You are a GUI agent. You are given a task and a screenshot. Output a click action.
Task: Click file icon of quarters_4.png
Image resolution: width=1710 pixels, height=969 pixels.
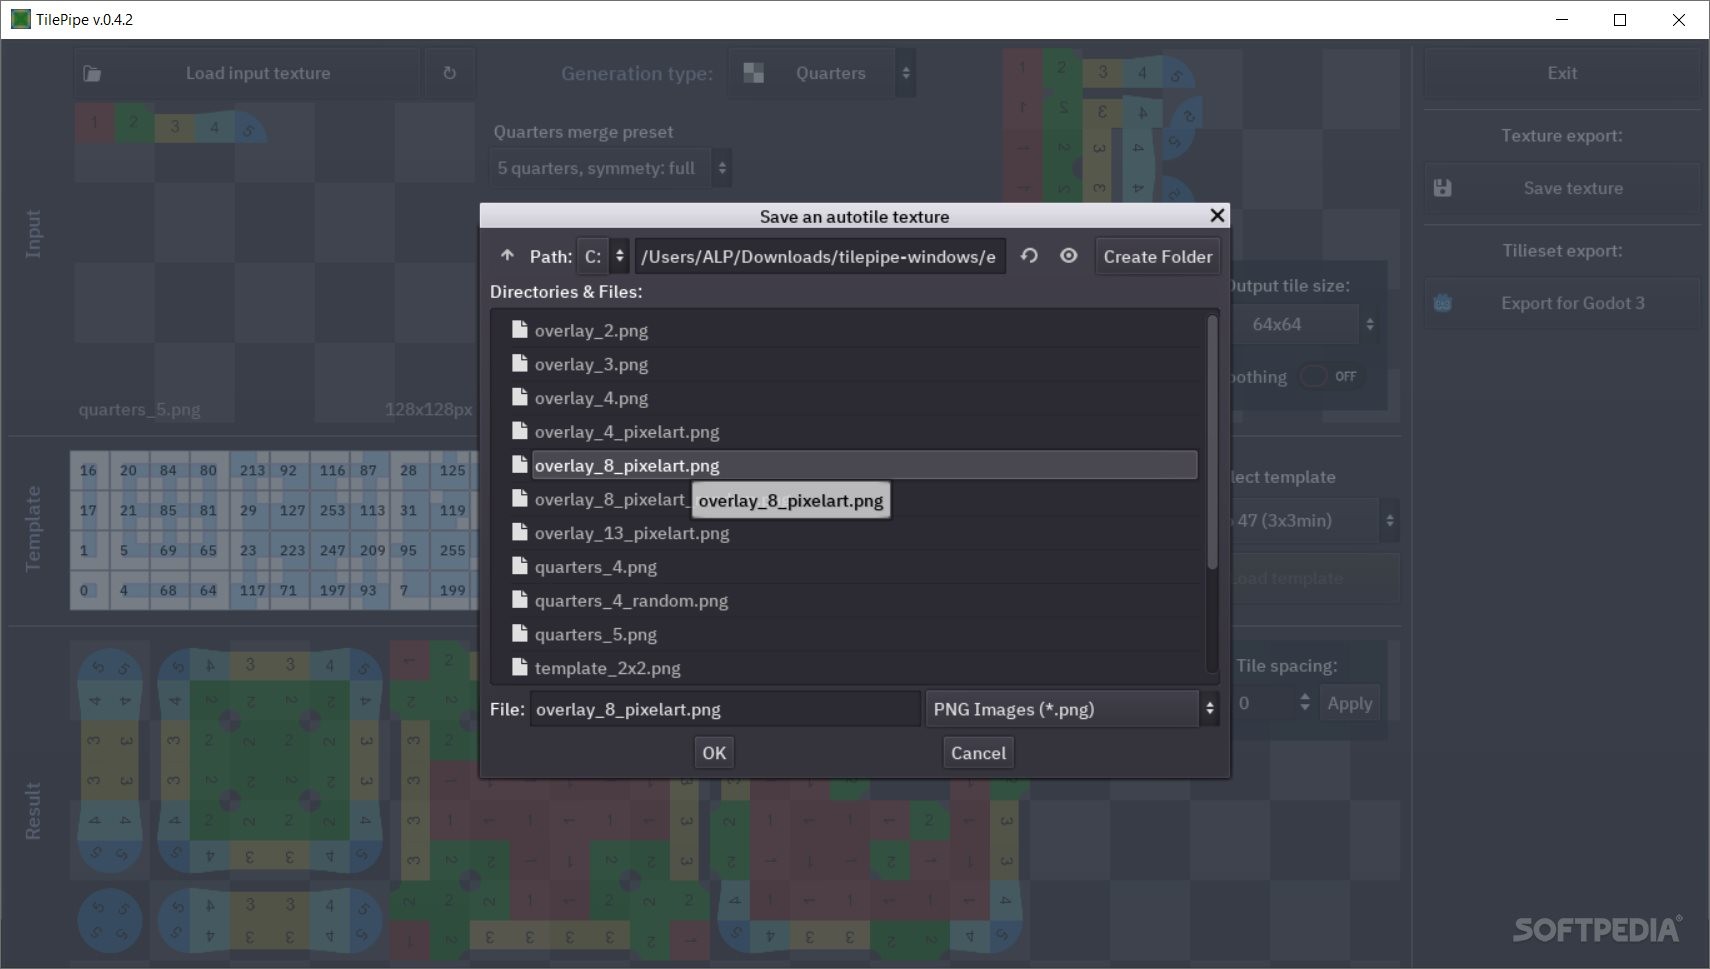(519, 566)
